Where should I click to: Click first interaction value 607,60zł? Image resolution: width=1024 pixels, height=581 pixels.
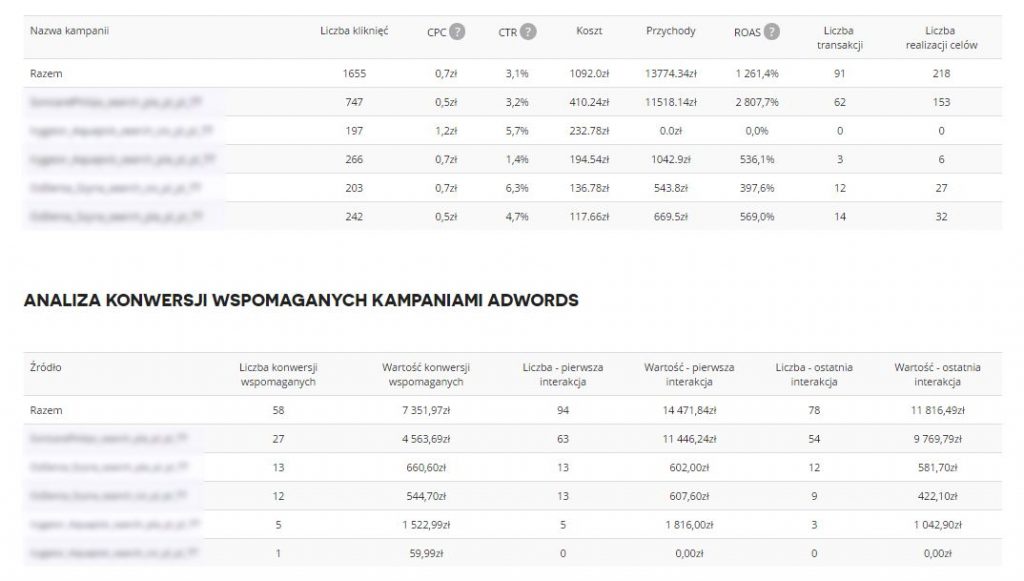coord(689,497)
